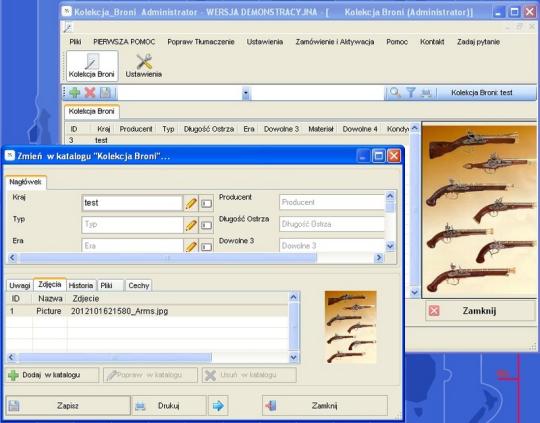This screenshot has width=540, height=423.
Task: Click Usuń w katalogu button
Action: point(249,375)
